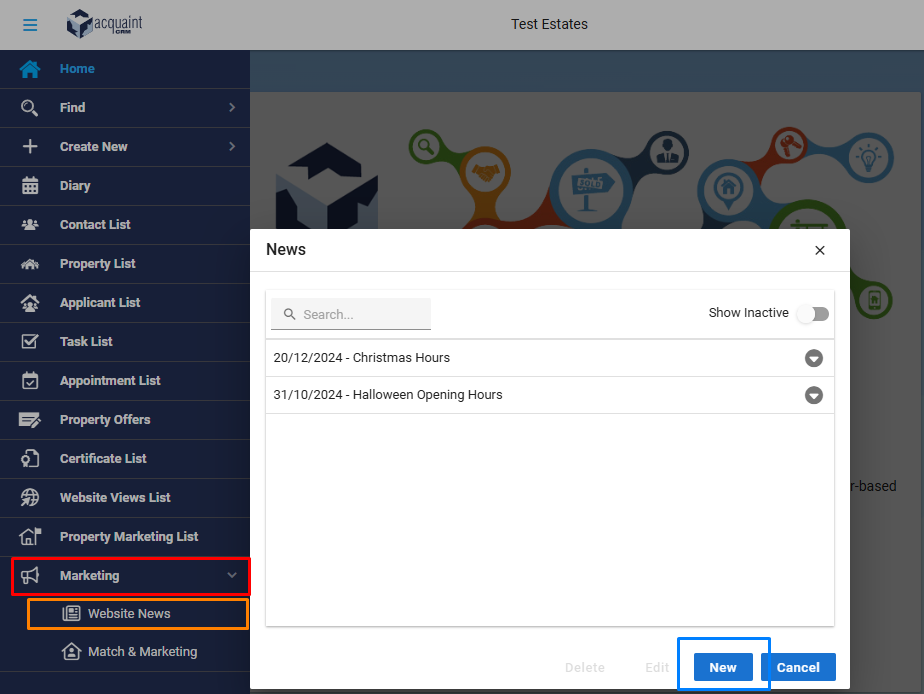Screen dimensions: 924x694
Task: Click the Create New plus icon
Action: (x=30, y=147)
